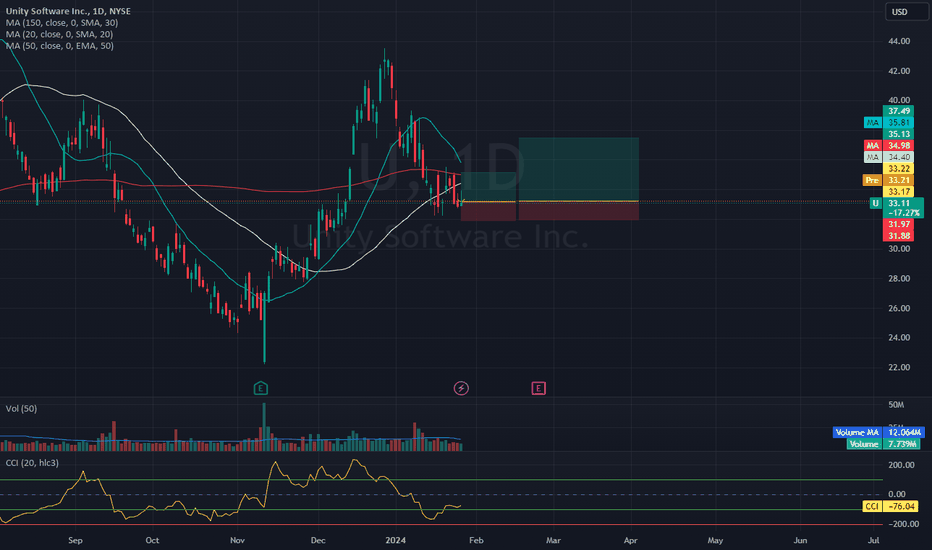Click the 7.739M volume value
This screenshot has width=932, height=550.
tap(901, 444)
